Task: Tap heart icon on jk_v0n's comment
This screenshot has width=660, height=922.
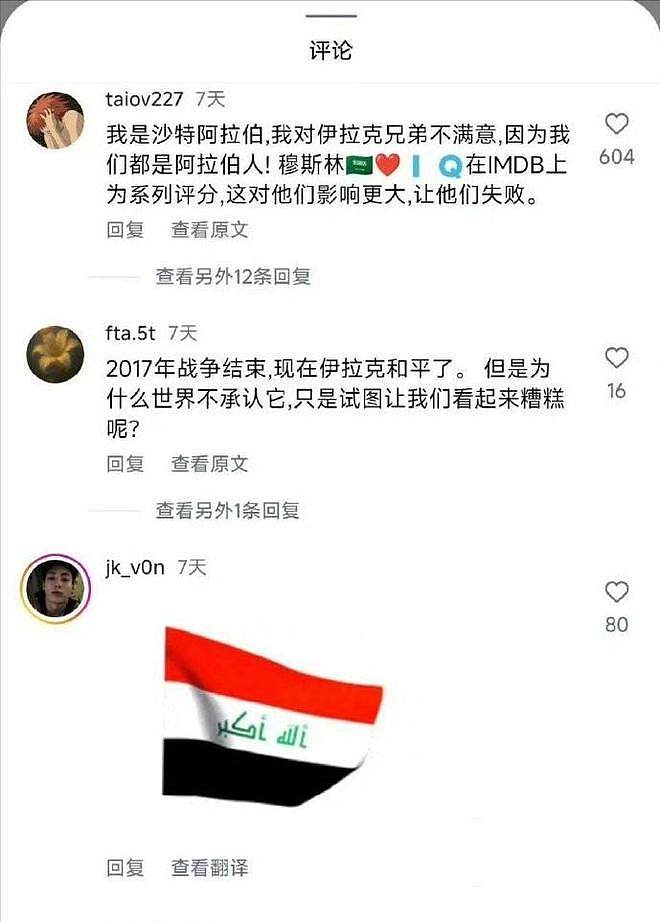Action: coord(616,592)
